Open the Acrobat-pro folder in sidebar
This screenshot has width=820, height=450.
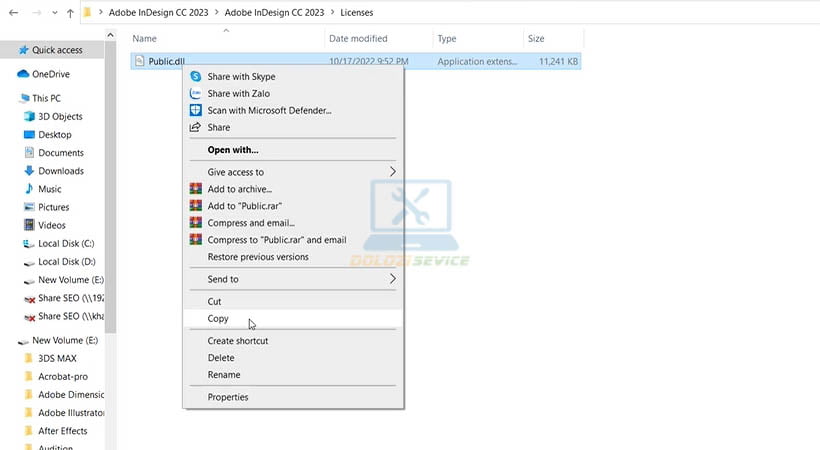[x=63, y=377]
